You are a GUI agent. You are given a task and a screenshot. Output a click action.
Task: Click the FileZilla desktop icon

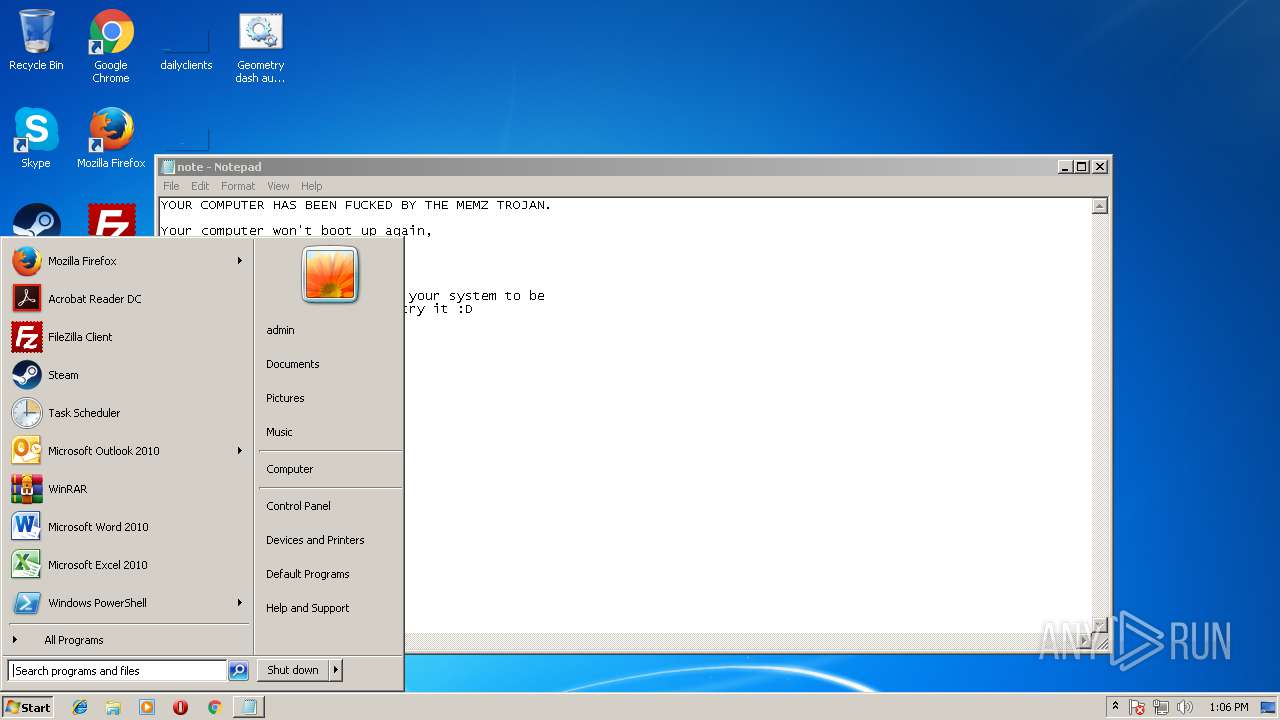click(111, 220)
